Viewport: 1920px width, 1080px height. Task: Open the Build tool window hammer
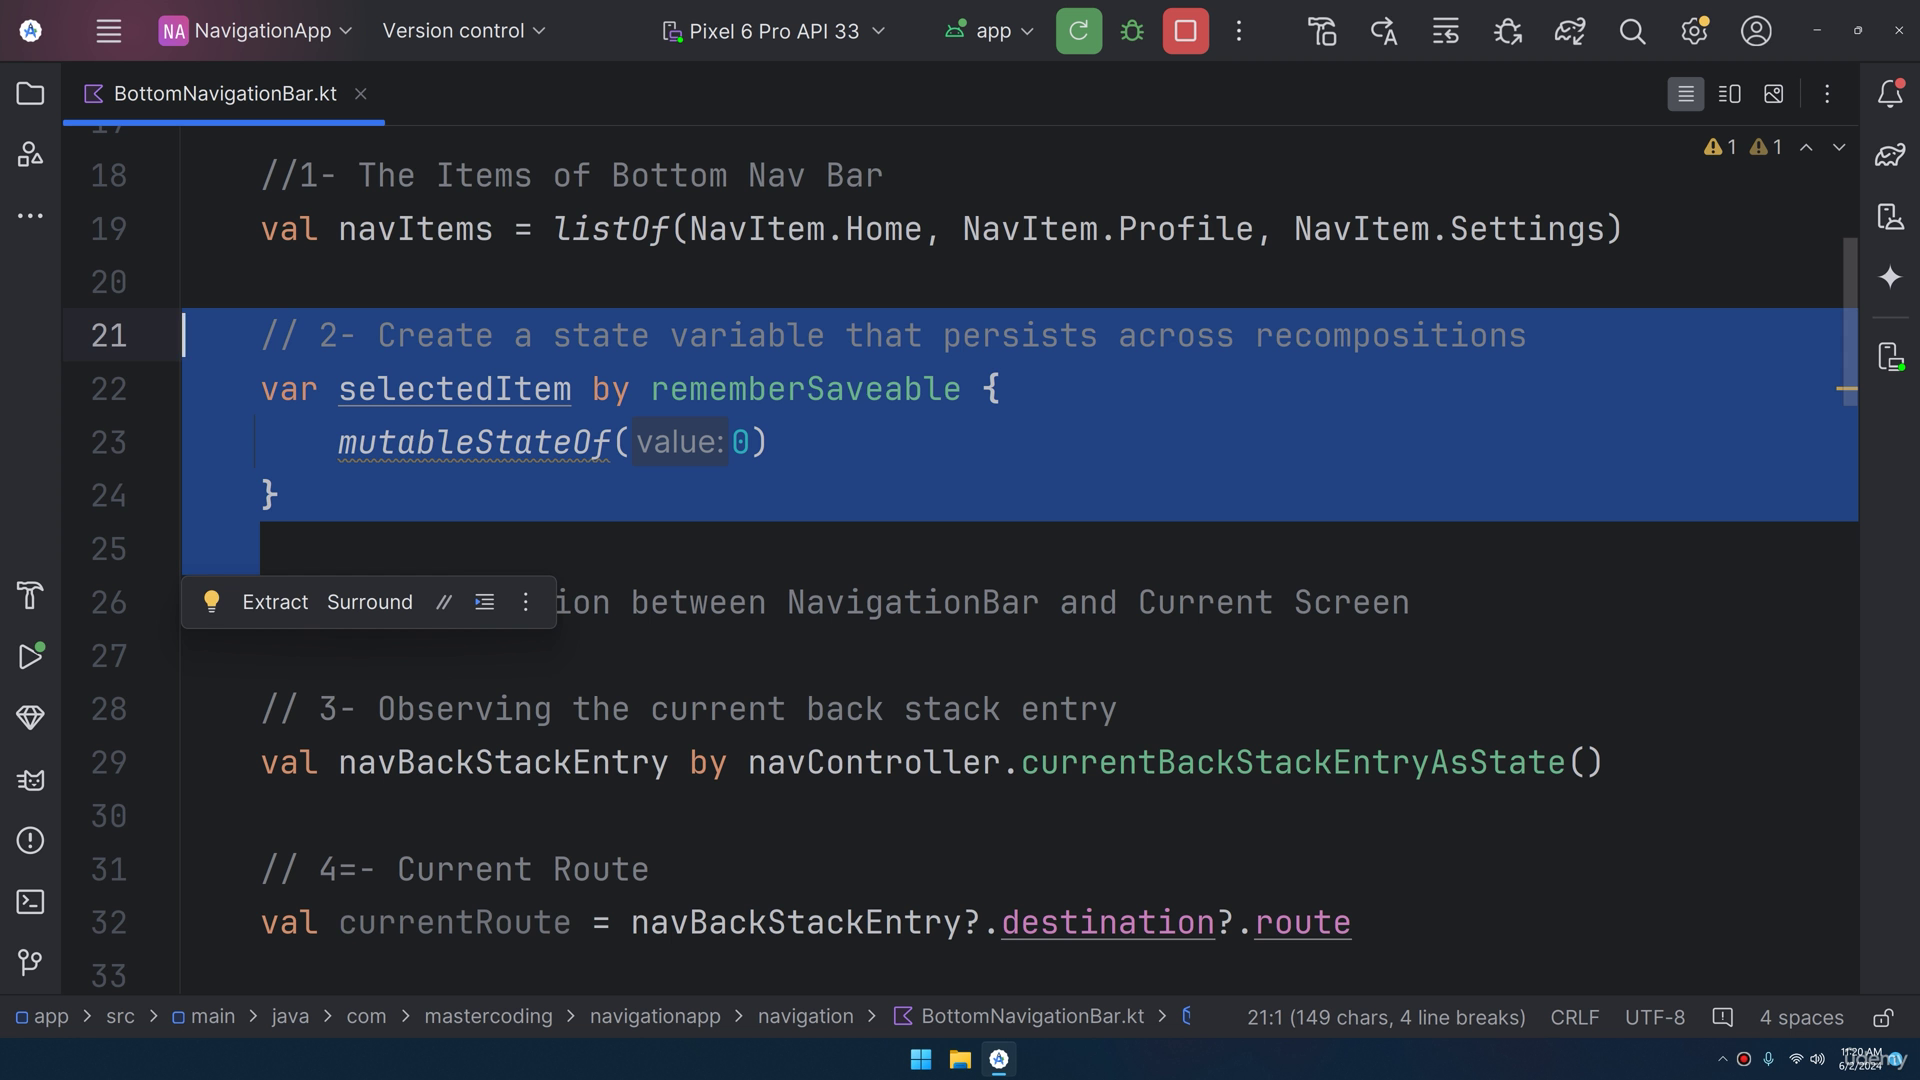30,595
